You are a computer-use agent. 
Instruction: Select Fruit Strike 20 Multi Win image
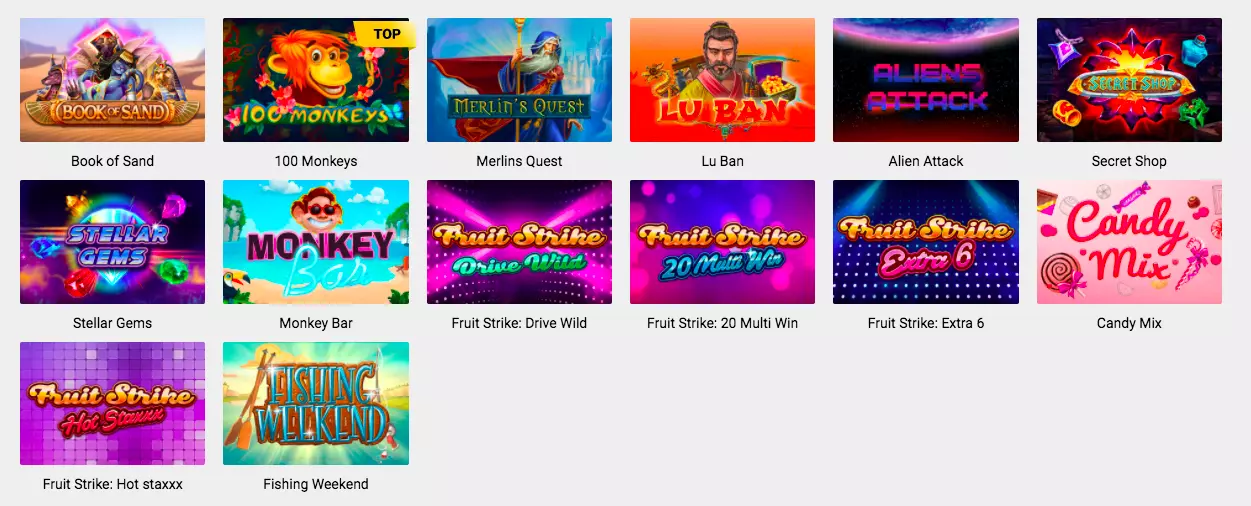click(x=722, y=242)
